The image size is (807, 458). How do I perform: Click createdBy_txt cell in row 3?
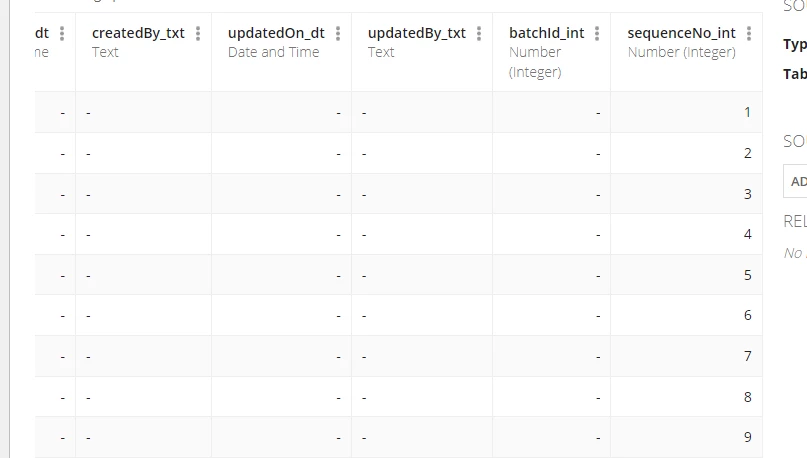pyautogui.click(x=144, y=194)
